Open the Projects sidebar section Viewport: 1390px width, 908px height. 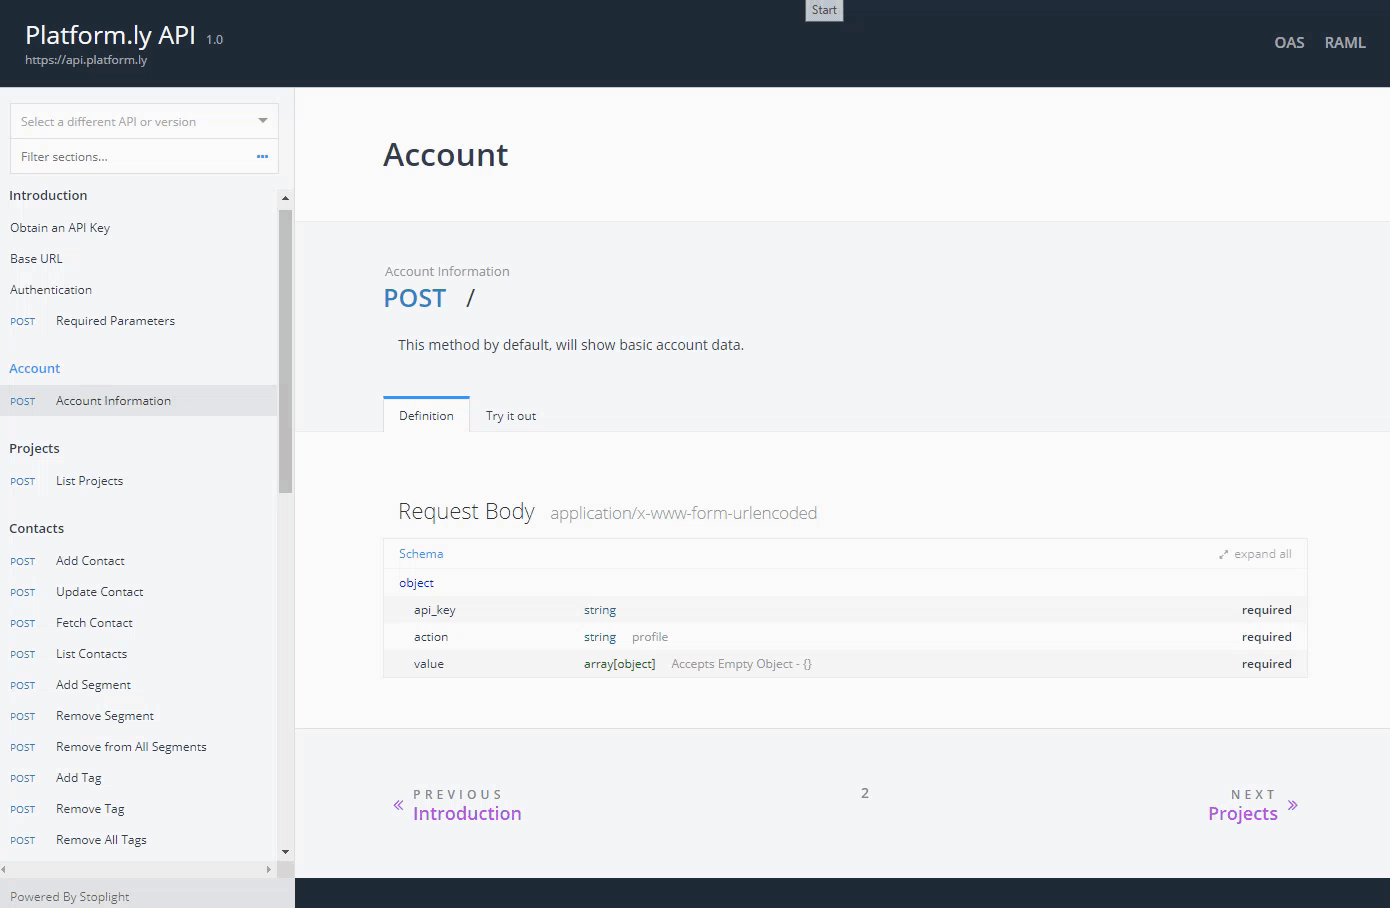[34, 448]
